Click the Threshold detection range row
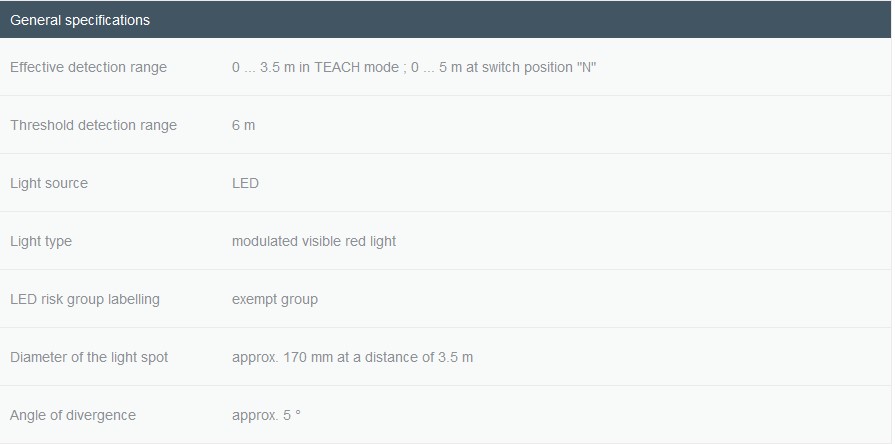The width and height of the screenshot is (895, 444). point(445,125)
